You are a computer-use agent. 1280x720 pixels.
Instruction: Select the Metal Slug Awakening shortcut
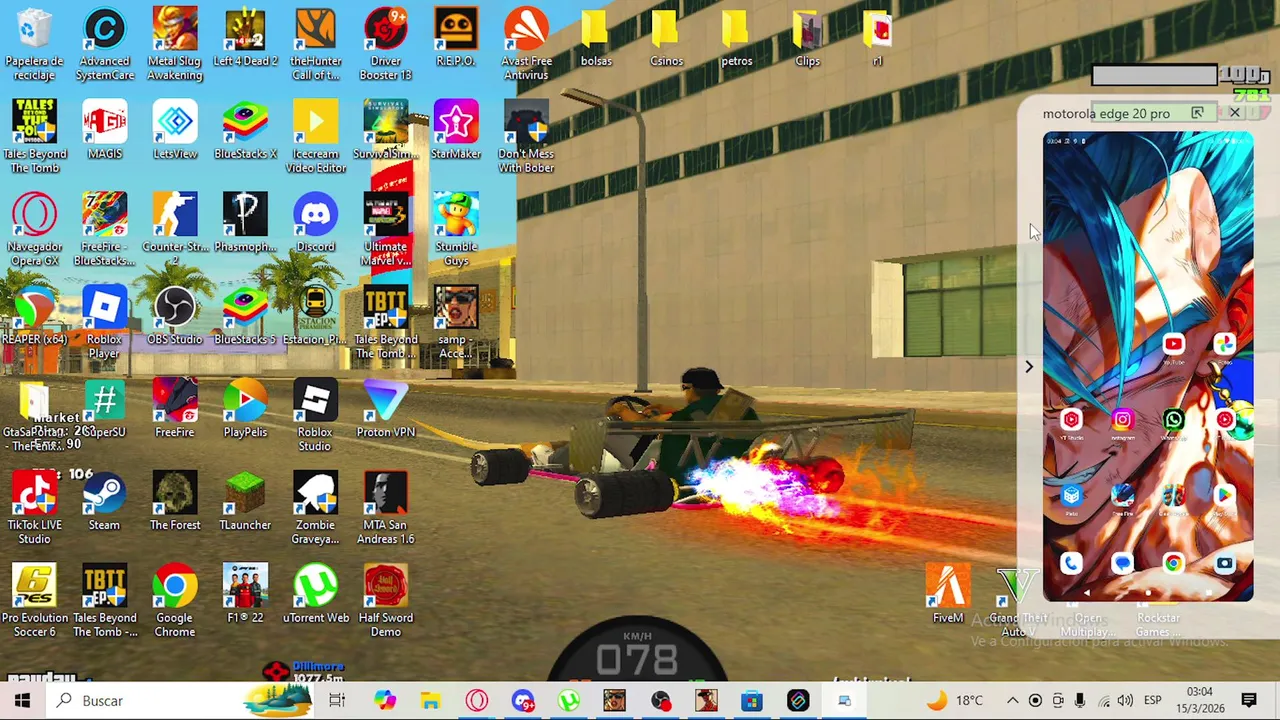click(x=175, y=44)
